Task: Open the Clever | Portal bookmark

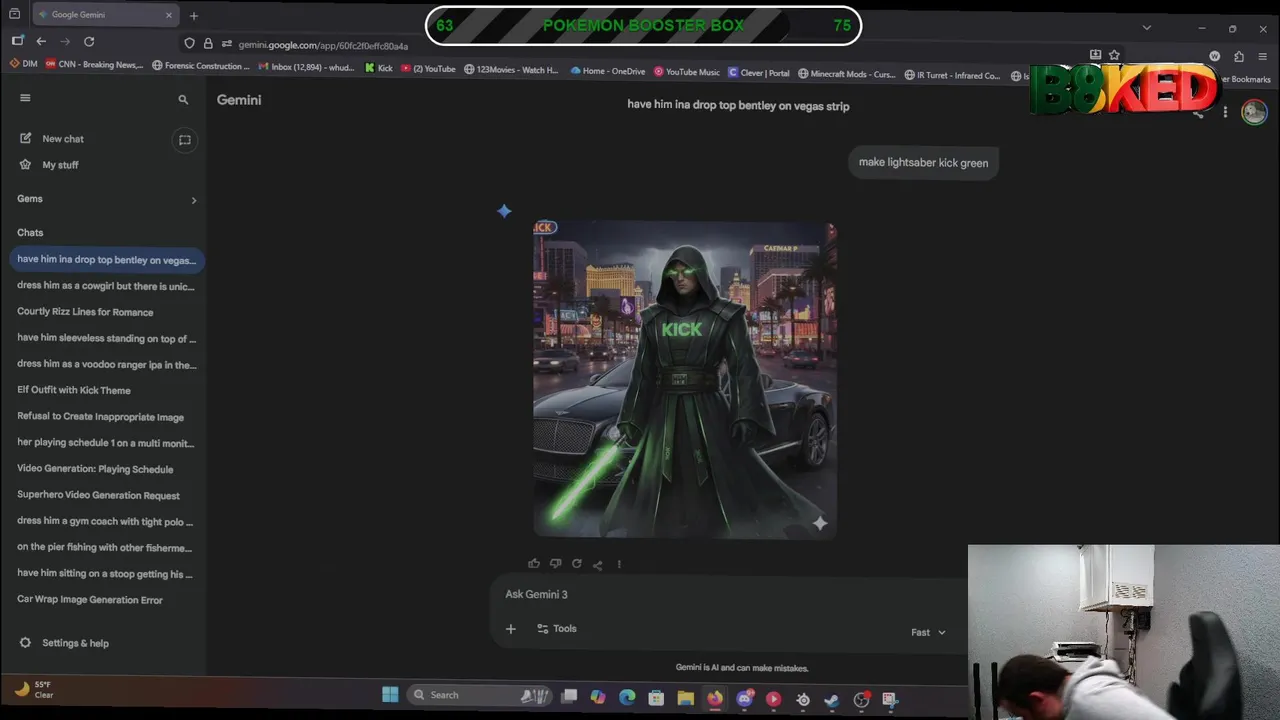Action: [758, 73]
